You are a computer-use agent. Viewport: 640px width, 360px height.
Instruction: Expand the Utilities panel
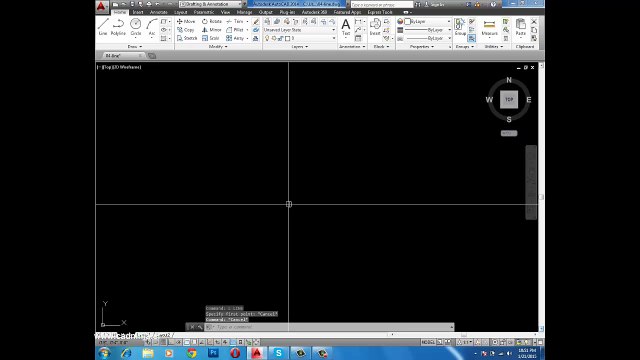(x=493, y=47)
